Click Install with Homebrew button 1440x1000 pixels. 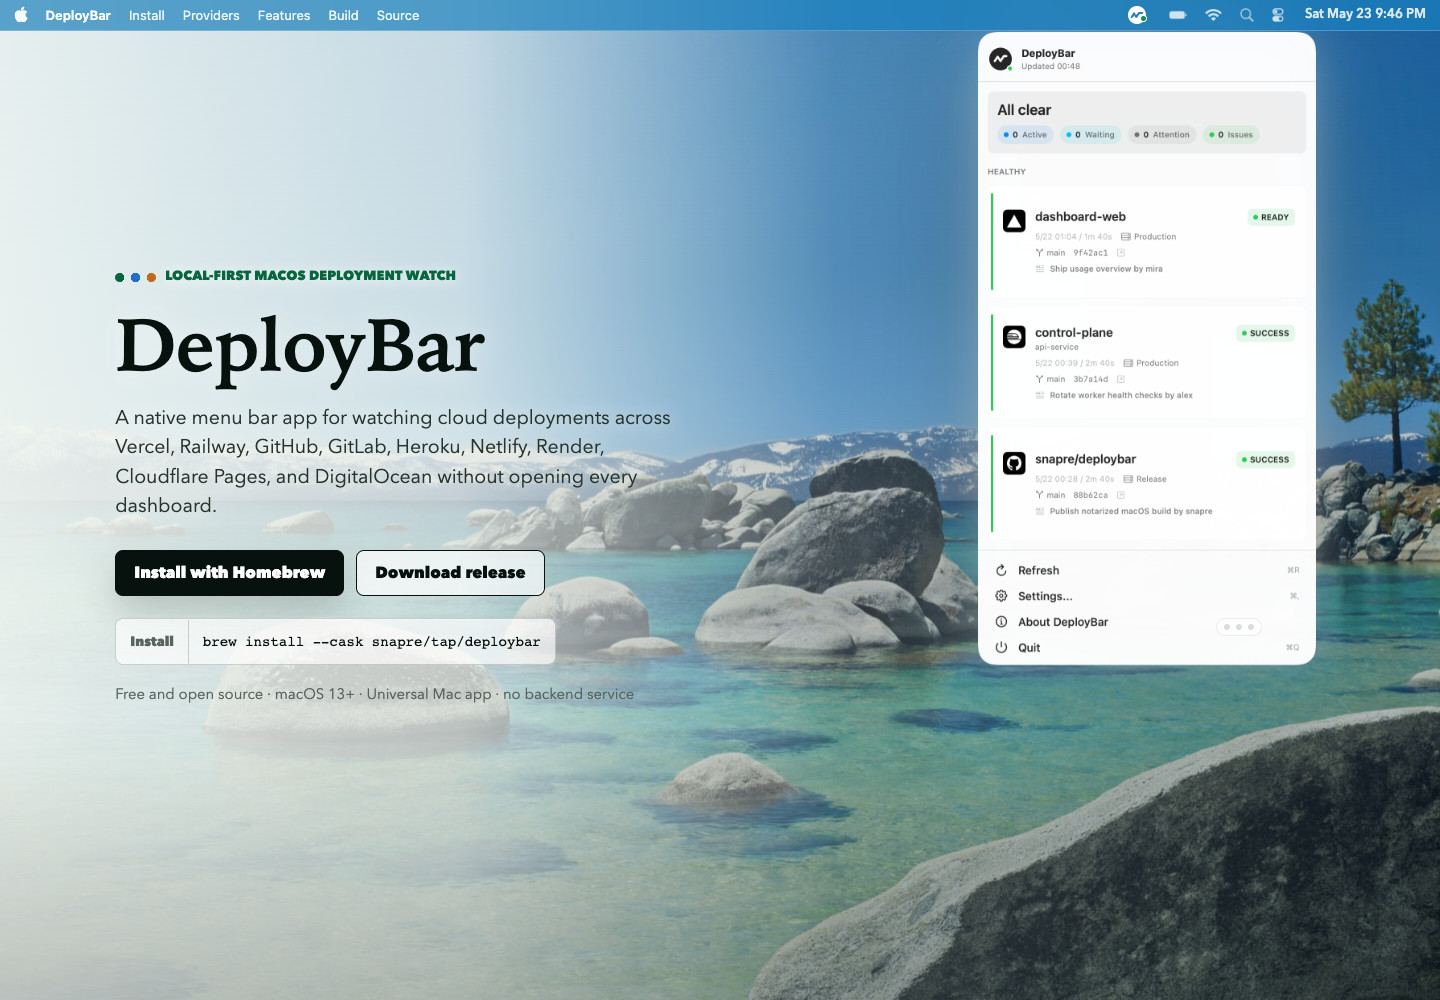[229, 573]
